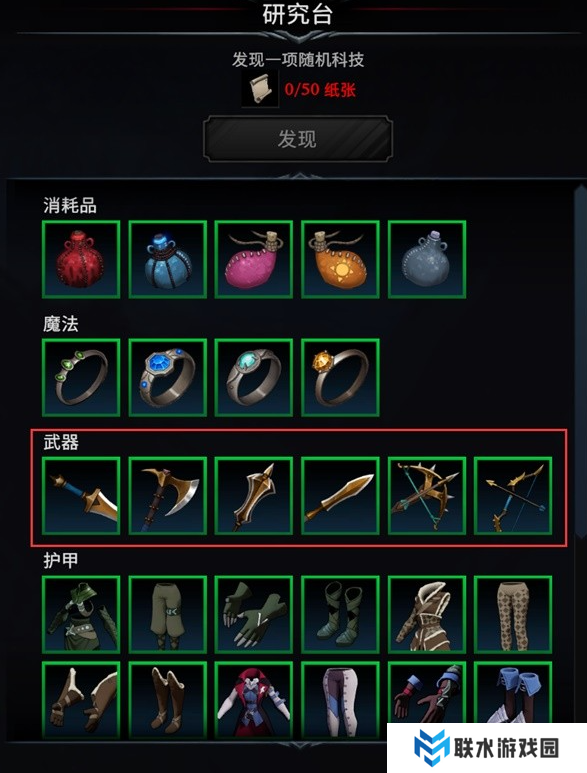The image size is (587, 773).
Task: Select the teal-gem ring
Action: tap(254, 378)
